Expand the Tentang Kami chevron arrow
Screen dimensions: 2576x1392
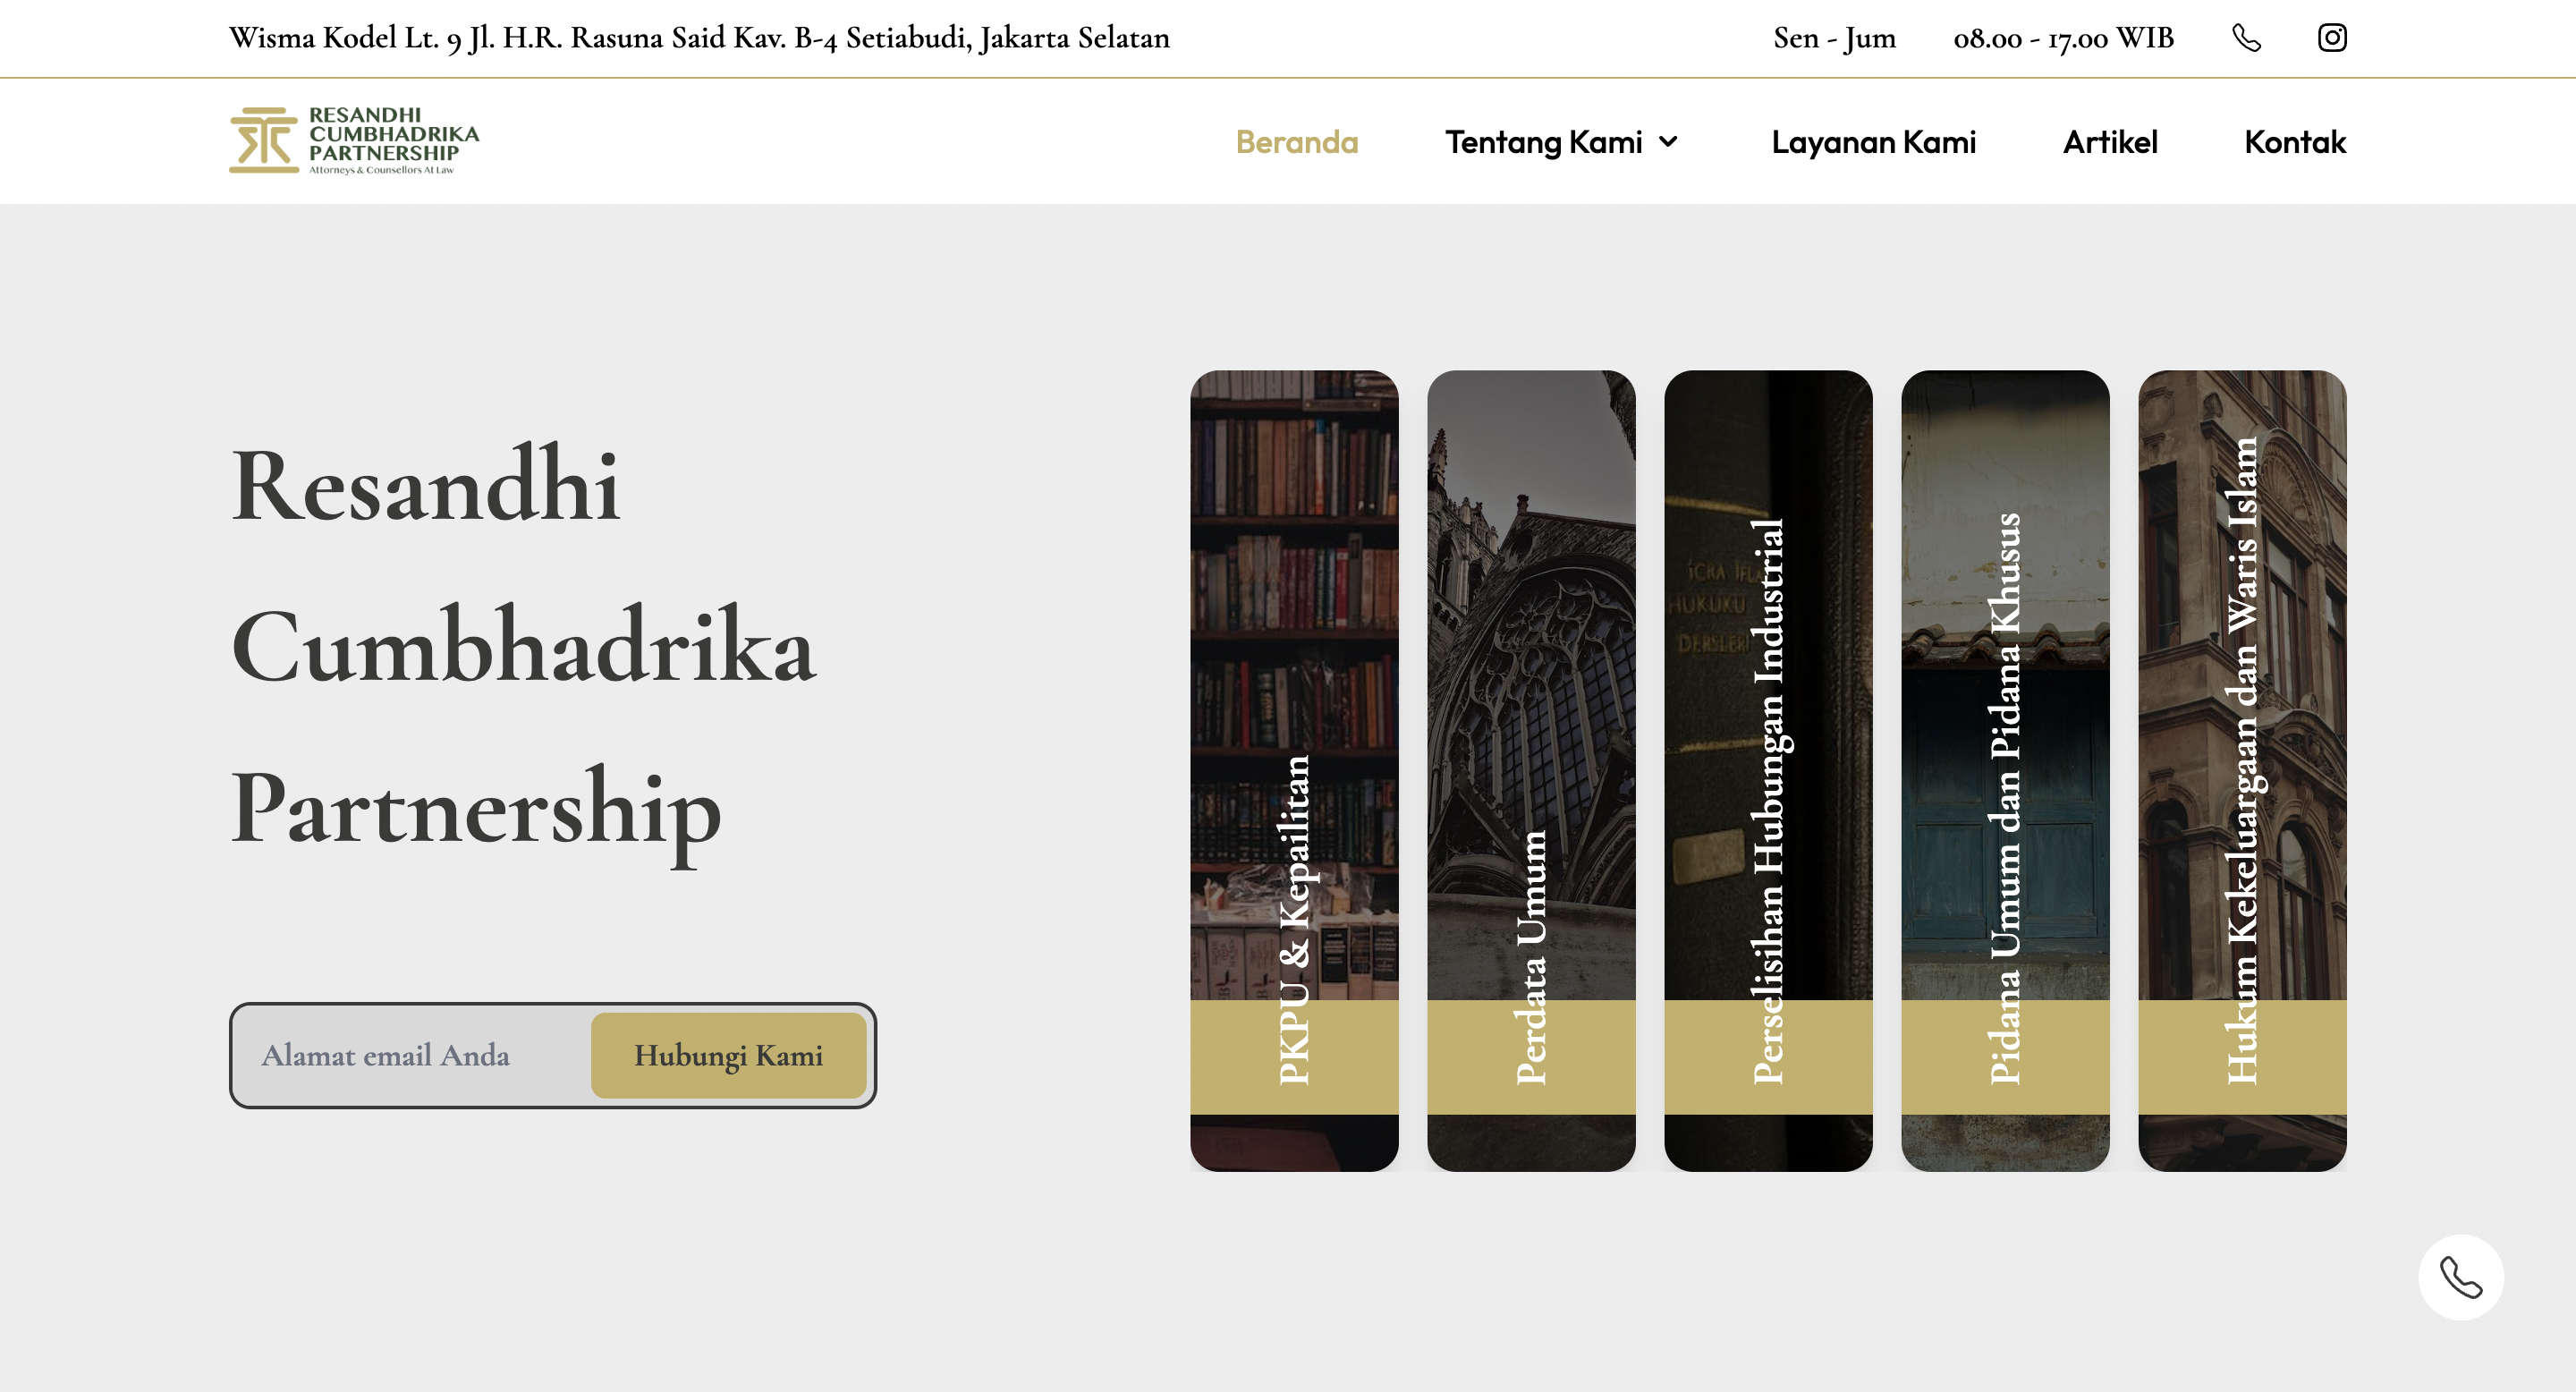[x=1668, y=142]
